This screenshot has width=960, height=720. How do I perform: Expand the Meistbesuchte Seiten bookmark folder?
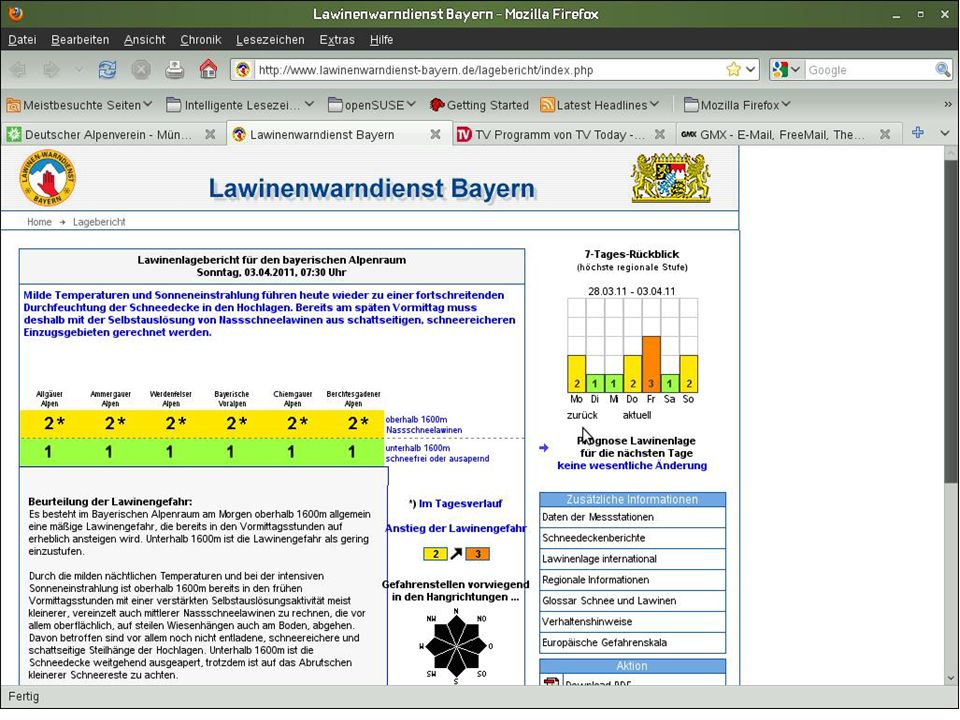[78, 105]
